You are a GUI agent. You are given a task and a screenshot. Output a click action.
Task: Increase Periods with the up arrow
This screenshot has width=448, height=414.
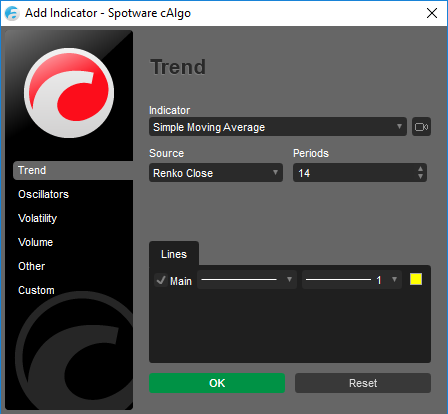pos(420,169)
